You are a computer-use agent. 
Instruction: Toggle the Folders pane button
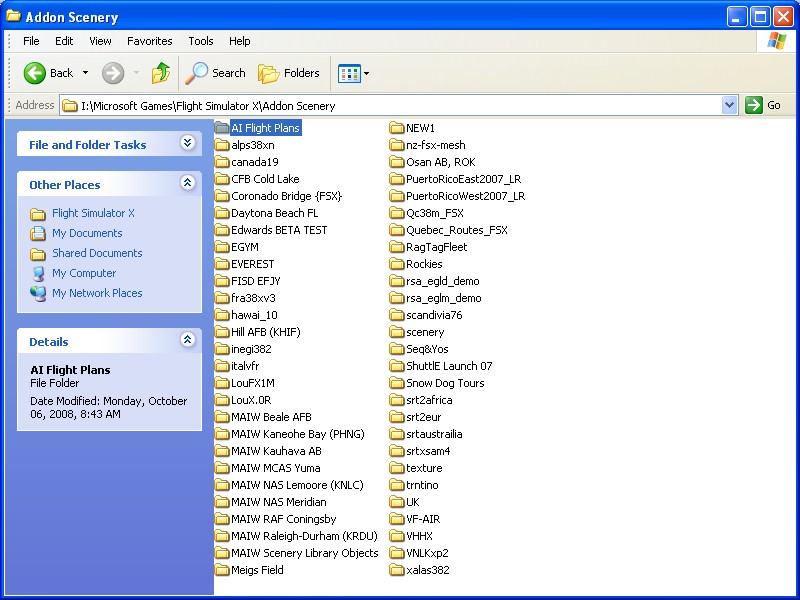point(289,73)
